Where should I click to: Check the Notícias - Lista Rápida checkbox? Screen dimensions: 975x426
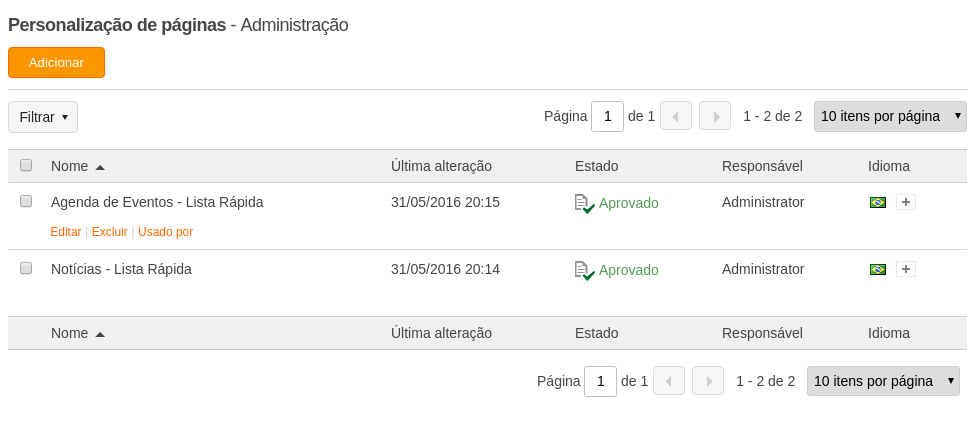pyautogui.click(x=26, y=269)
